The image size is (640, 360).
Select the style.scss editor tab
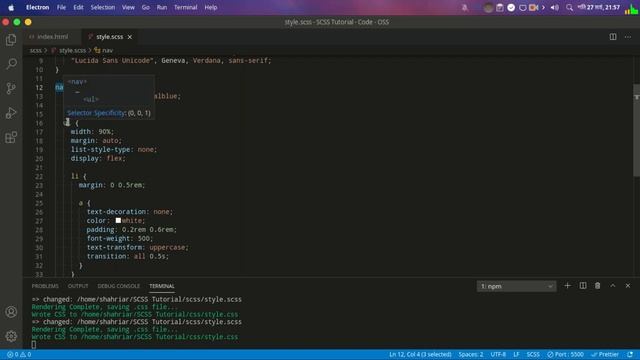[x=110, y=37]
